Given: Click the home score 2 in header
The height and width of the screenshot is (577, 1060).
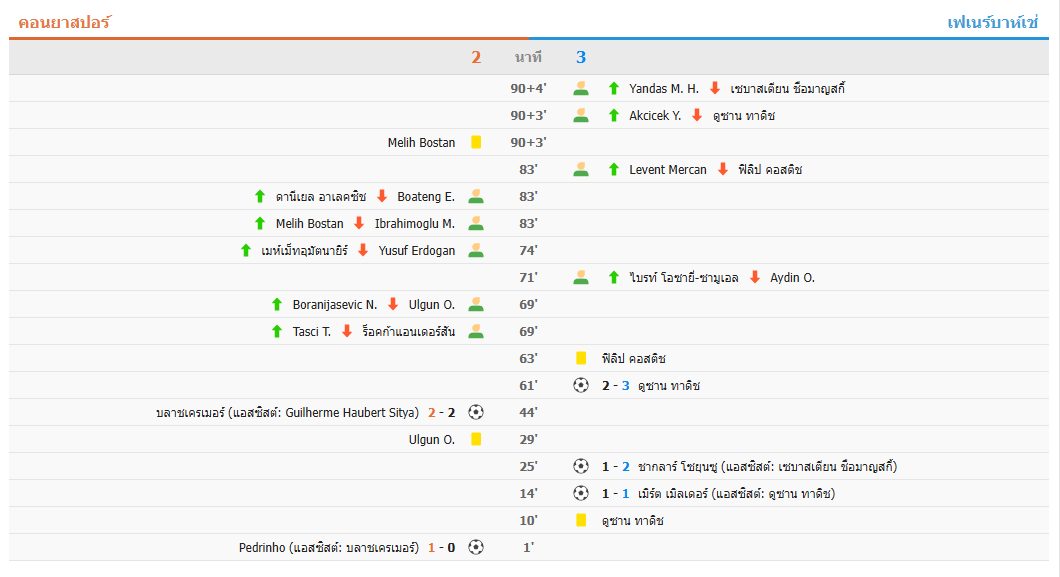Looking at the screenshot, I should pyautogui.click(x=476, y=57).
